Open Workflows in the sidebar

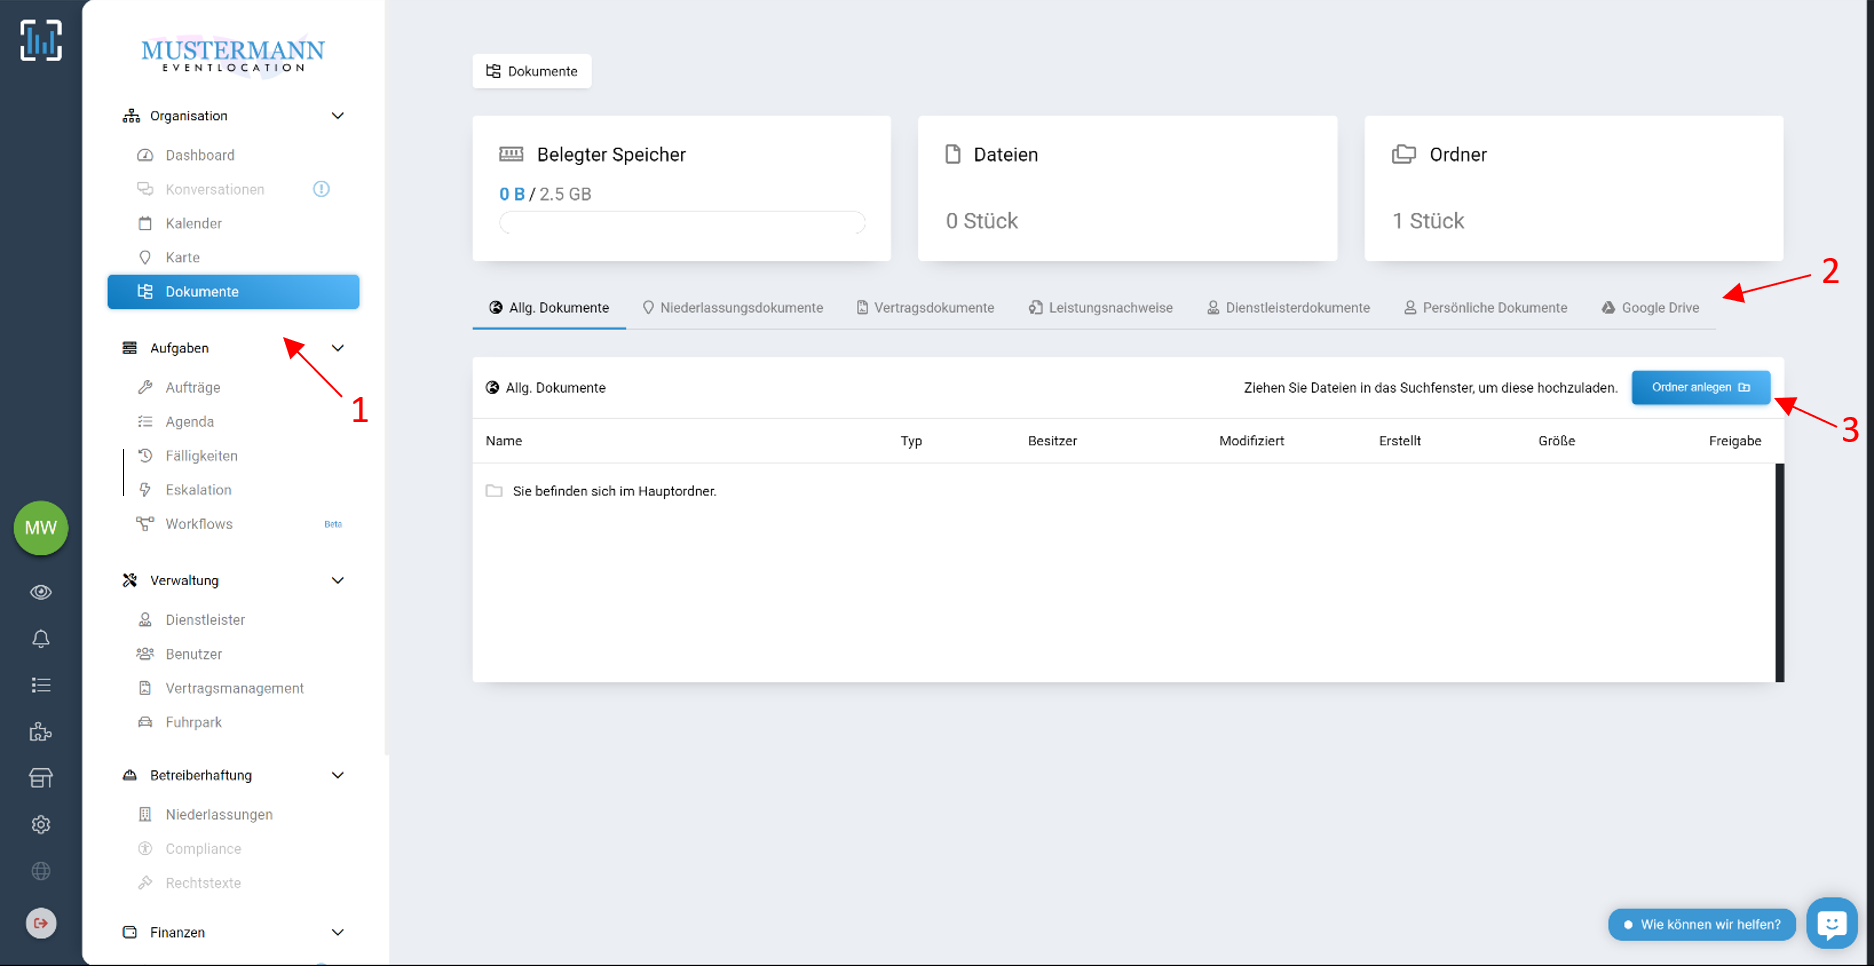click(x=199, y=524)
